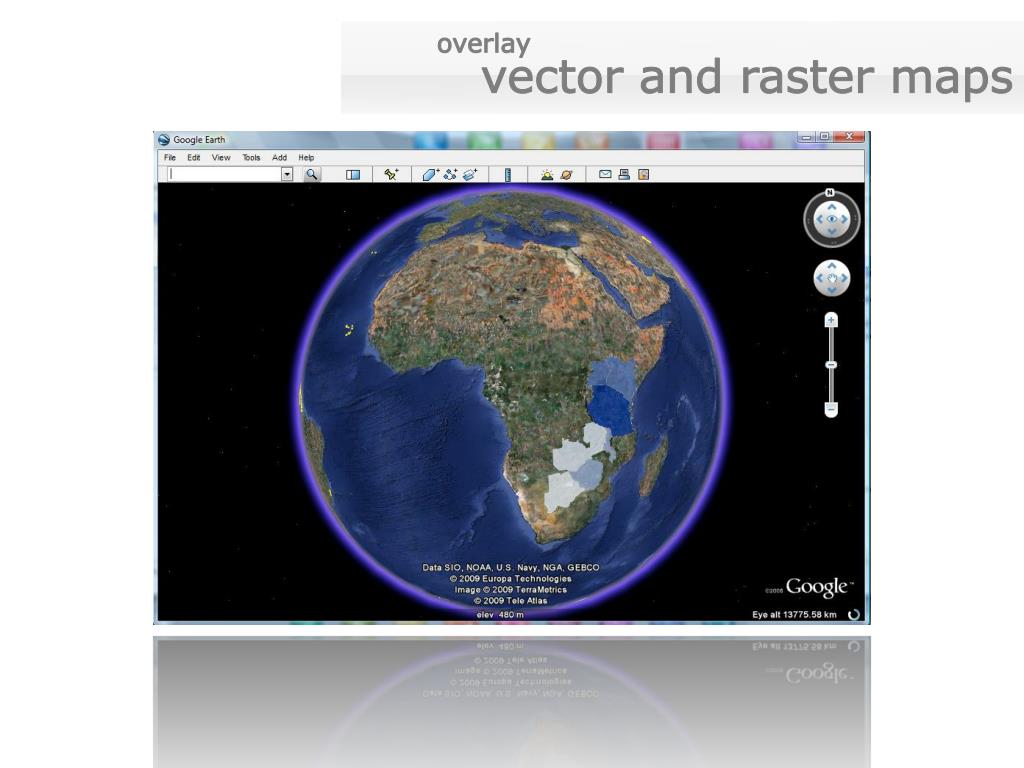This screenshot has width=1024, height=768.
Task: Click in the search input field
Action: pos(223,174)
